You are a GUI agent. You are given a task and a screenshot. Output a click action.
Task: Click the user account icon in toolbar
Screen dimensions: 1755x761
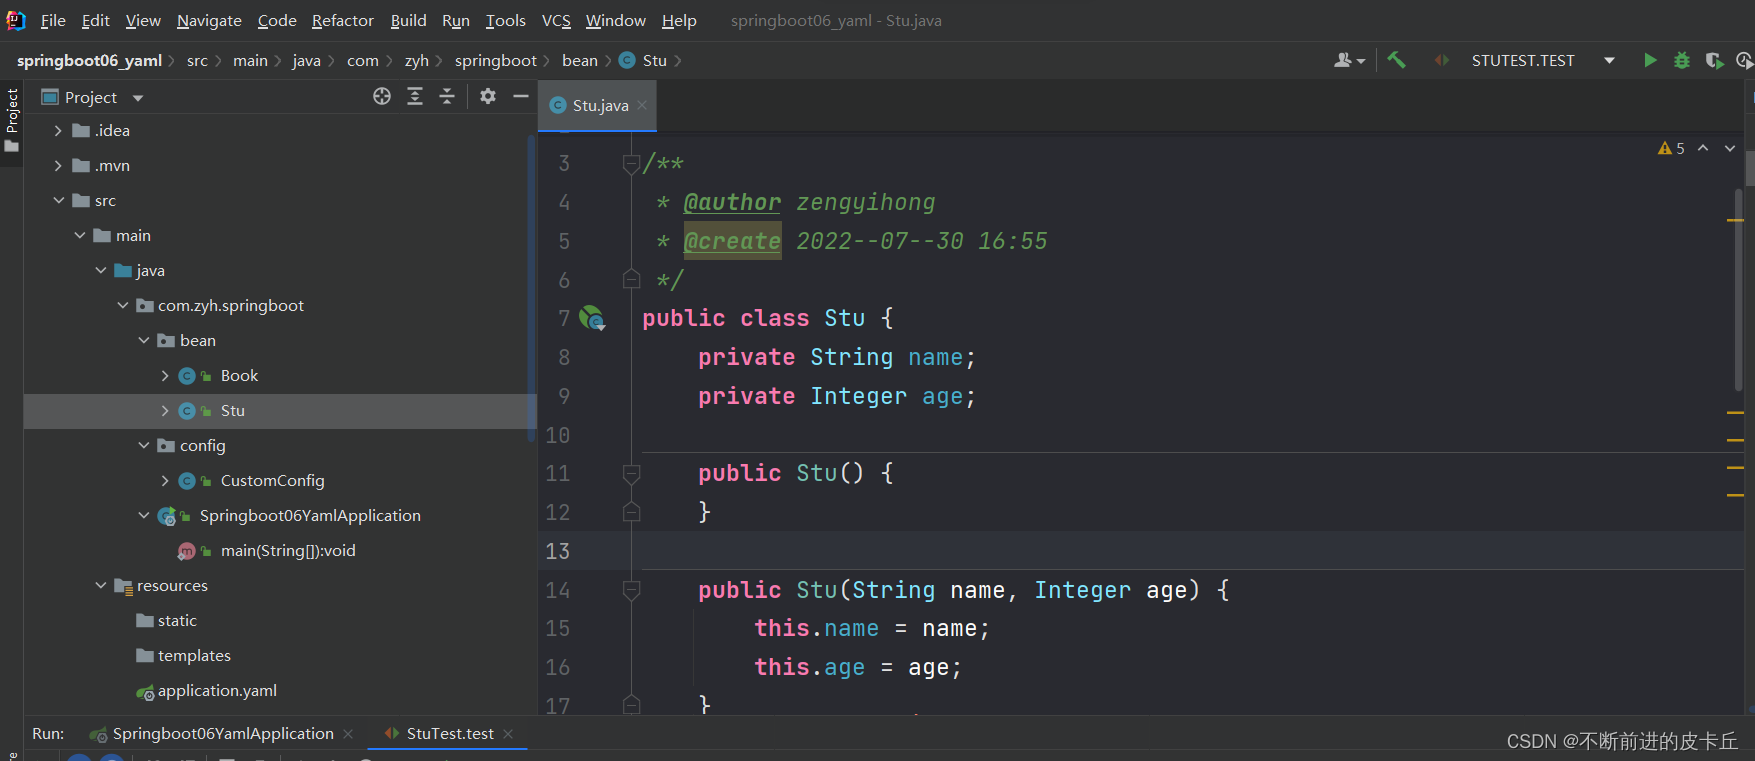[1349, 60]
